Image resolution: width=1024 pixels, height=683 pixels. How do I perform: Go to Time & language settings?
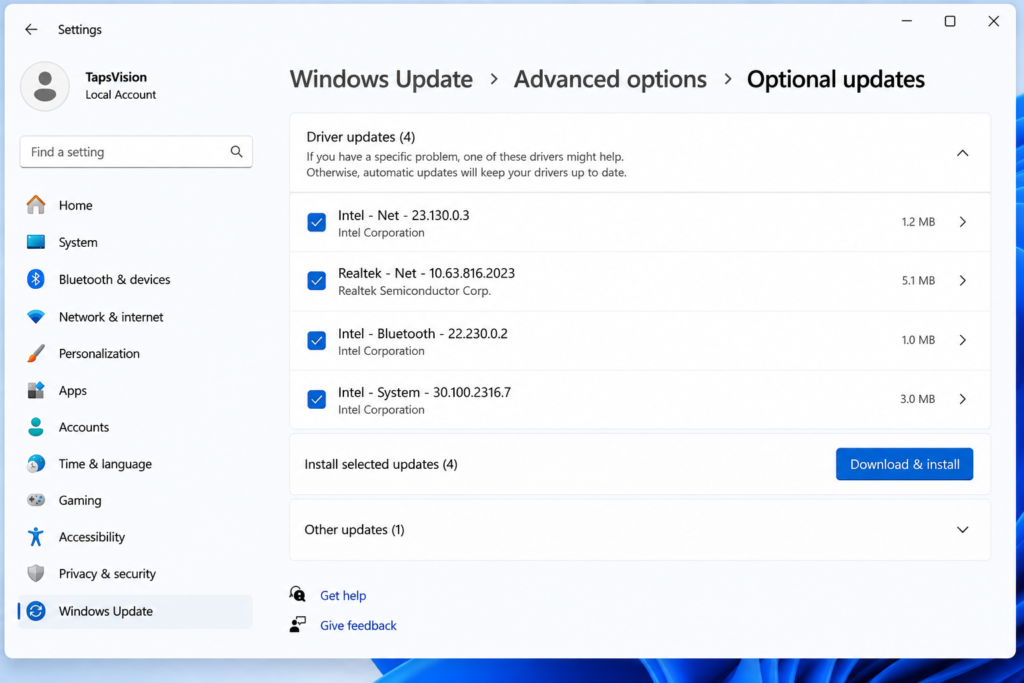point(136,464)
